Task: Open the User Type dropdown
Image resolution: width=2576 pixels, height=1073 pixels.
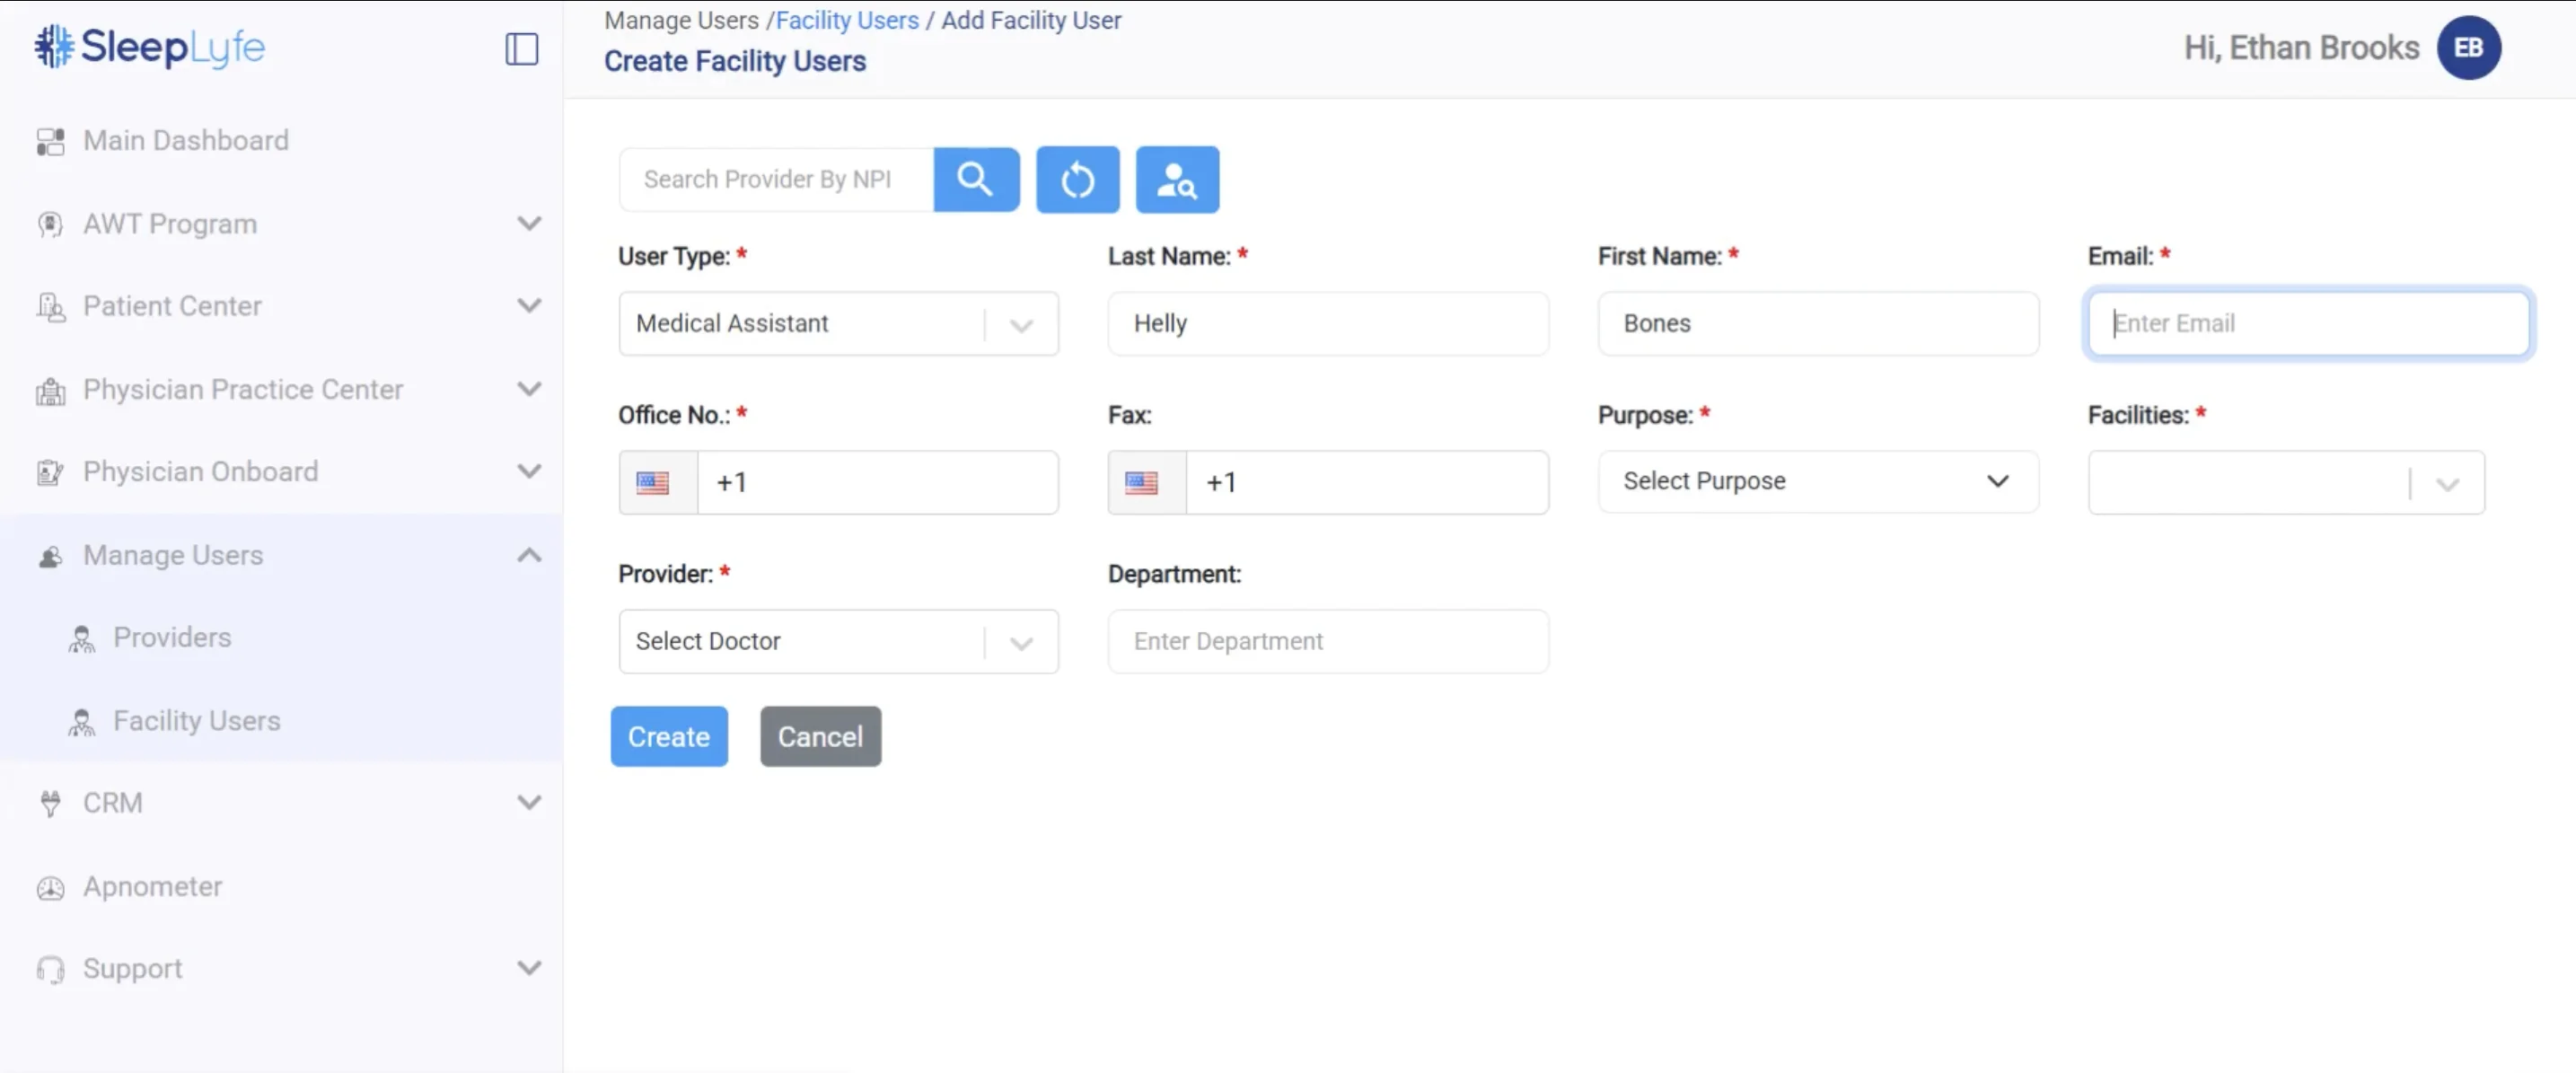Action: tap(838, 324)
